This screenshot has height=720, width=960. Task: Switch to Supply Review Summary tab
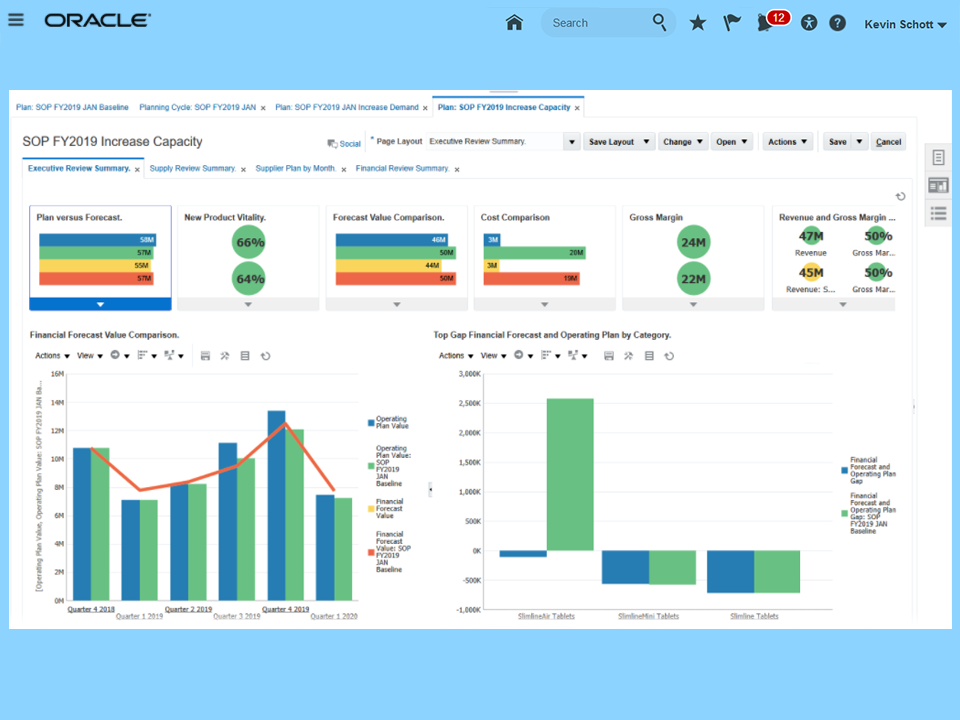[192, 168]
